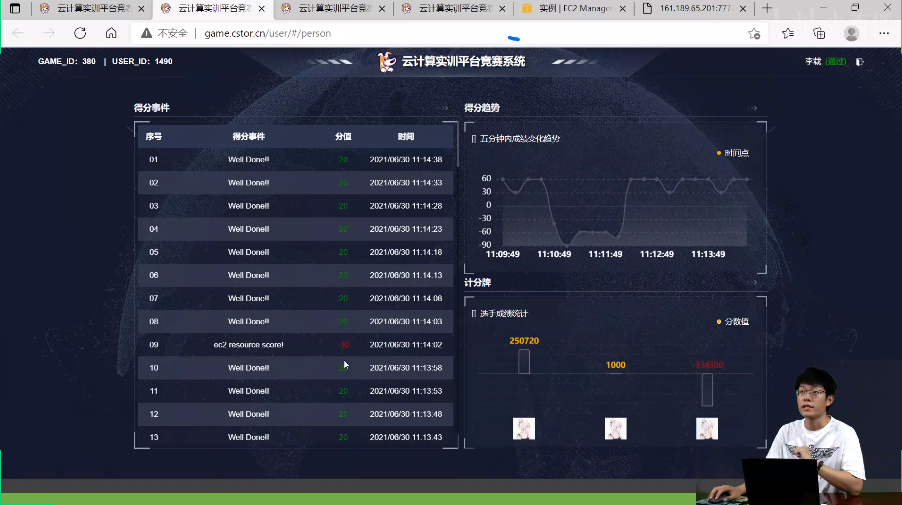Switch to the 161.189.65.201 browser tab
902x505 pixels.
point(695,8)
